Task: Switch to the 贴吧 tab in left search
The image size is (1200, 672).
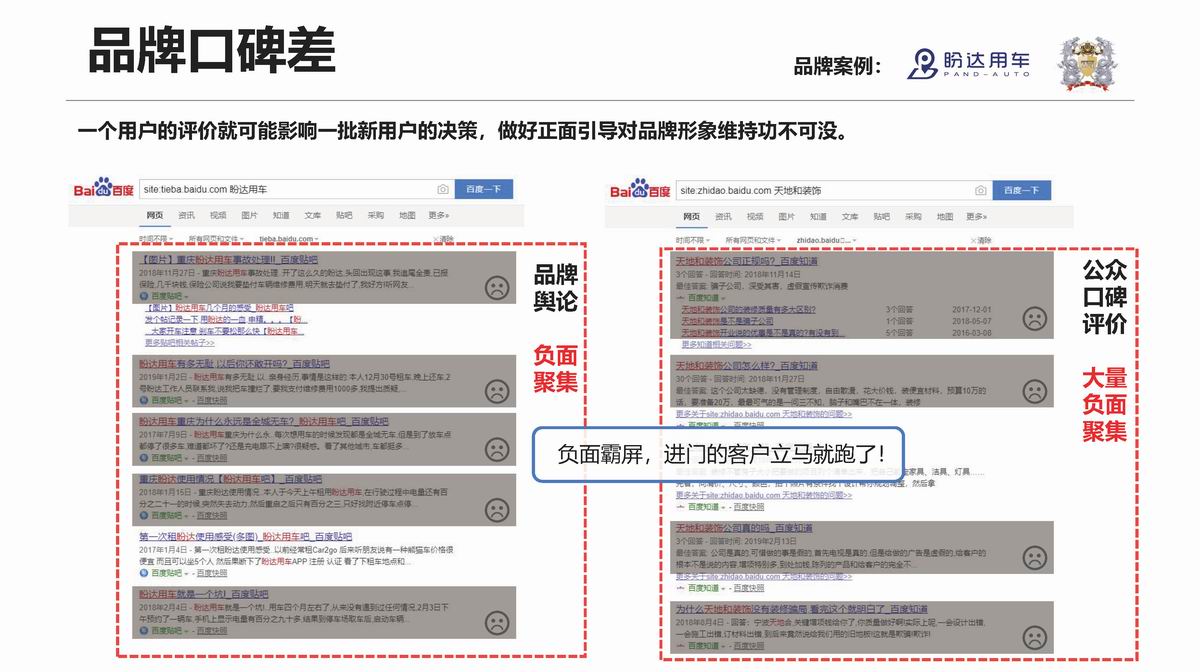Action: pos(344,215)
